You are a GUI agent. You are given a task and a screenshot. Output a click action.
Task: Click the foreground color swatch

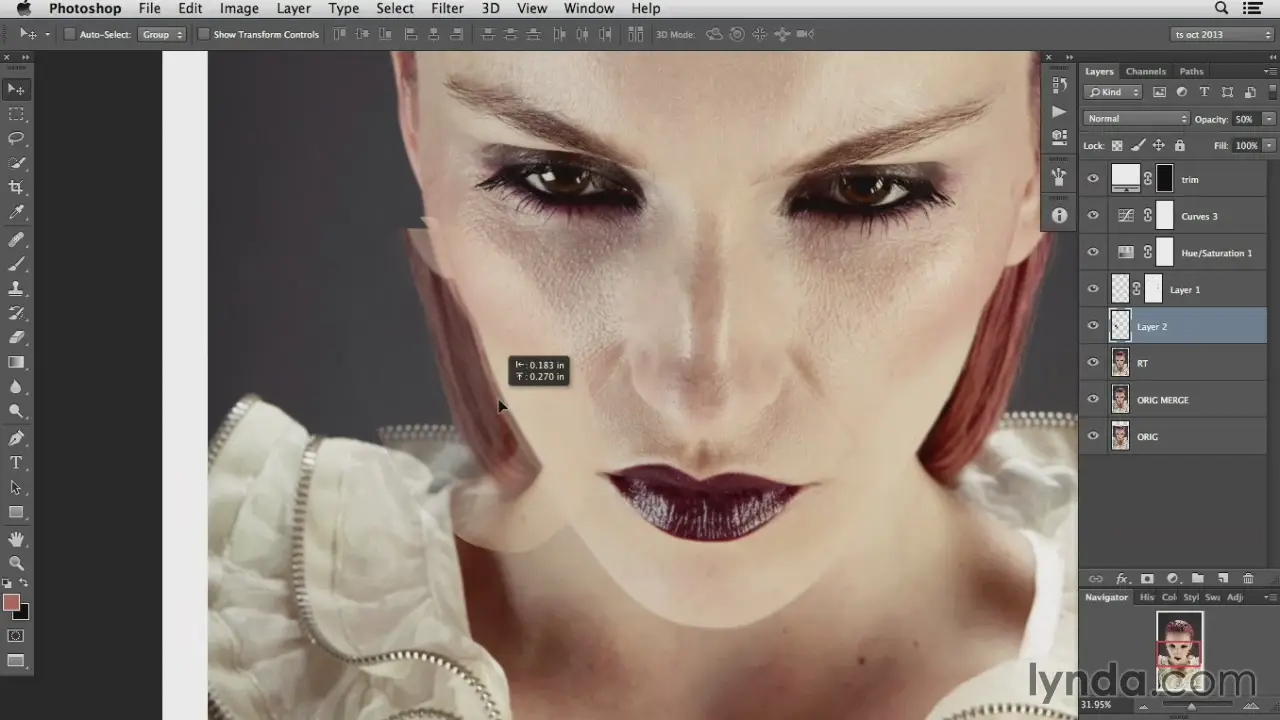pos(11,602)
